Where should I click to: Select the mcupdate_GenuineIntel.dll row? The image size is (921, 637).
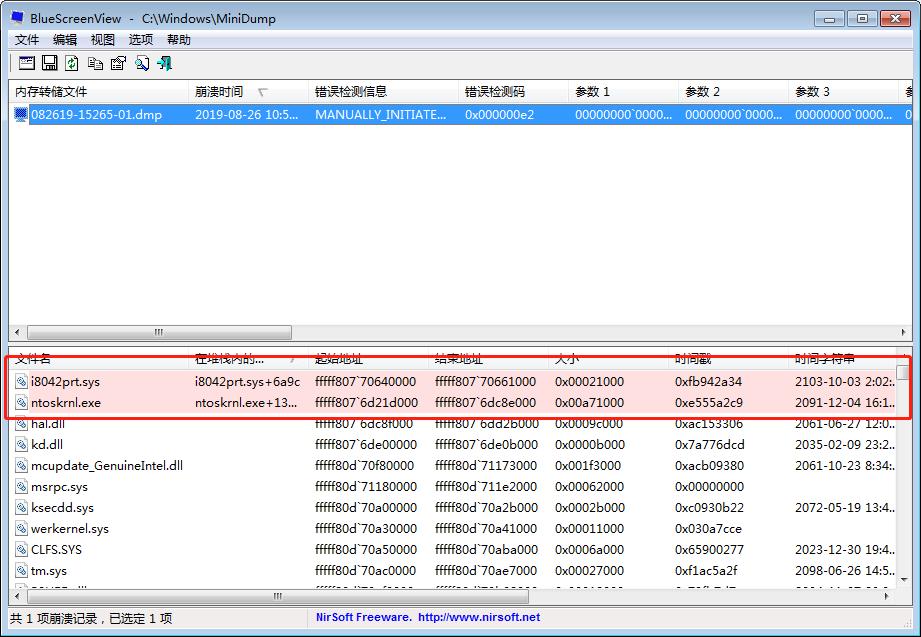pyautogui.click(x=107, y=466)
